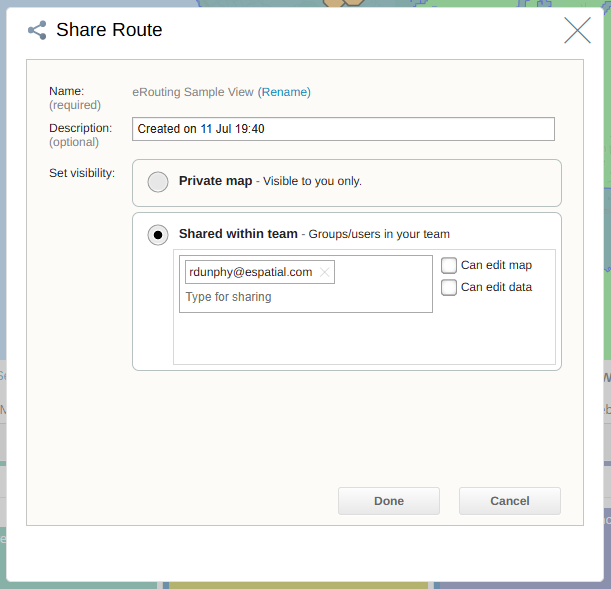611x589 pixels.
Task: Click the rdunphy@espatial.com email tag text
Action: (251, 272)
